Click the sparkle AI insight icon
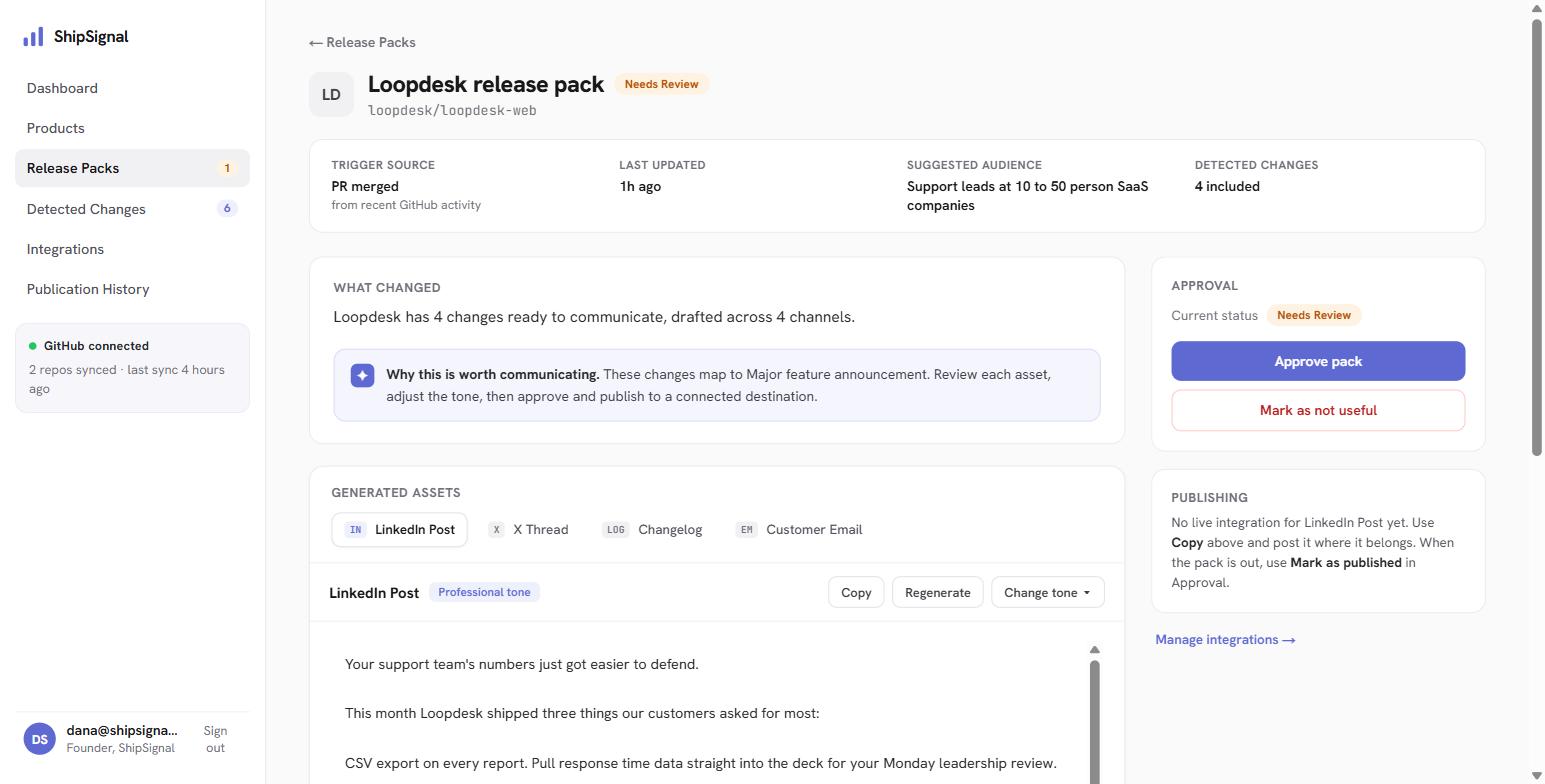Viewport: 1545px width, 784px height. [x=363, y=375]
